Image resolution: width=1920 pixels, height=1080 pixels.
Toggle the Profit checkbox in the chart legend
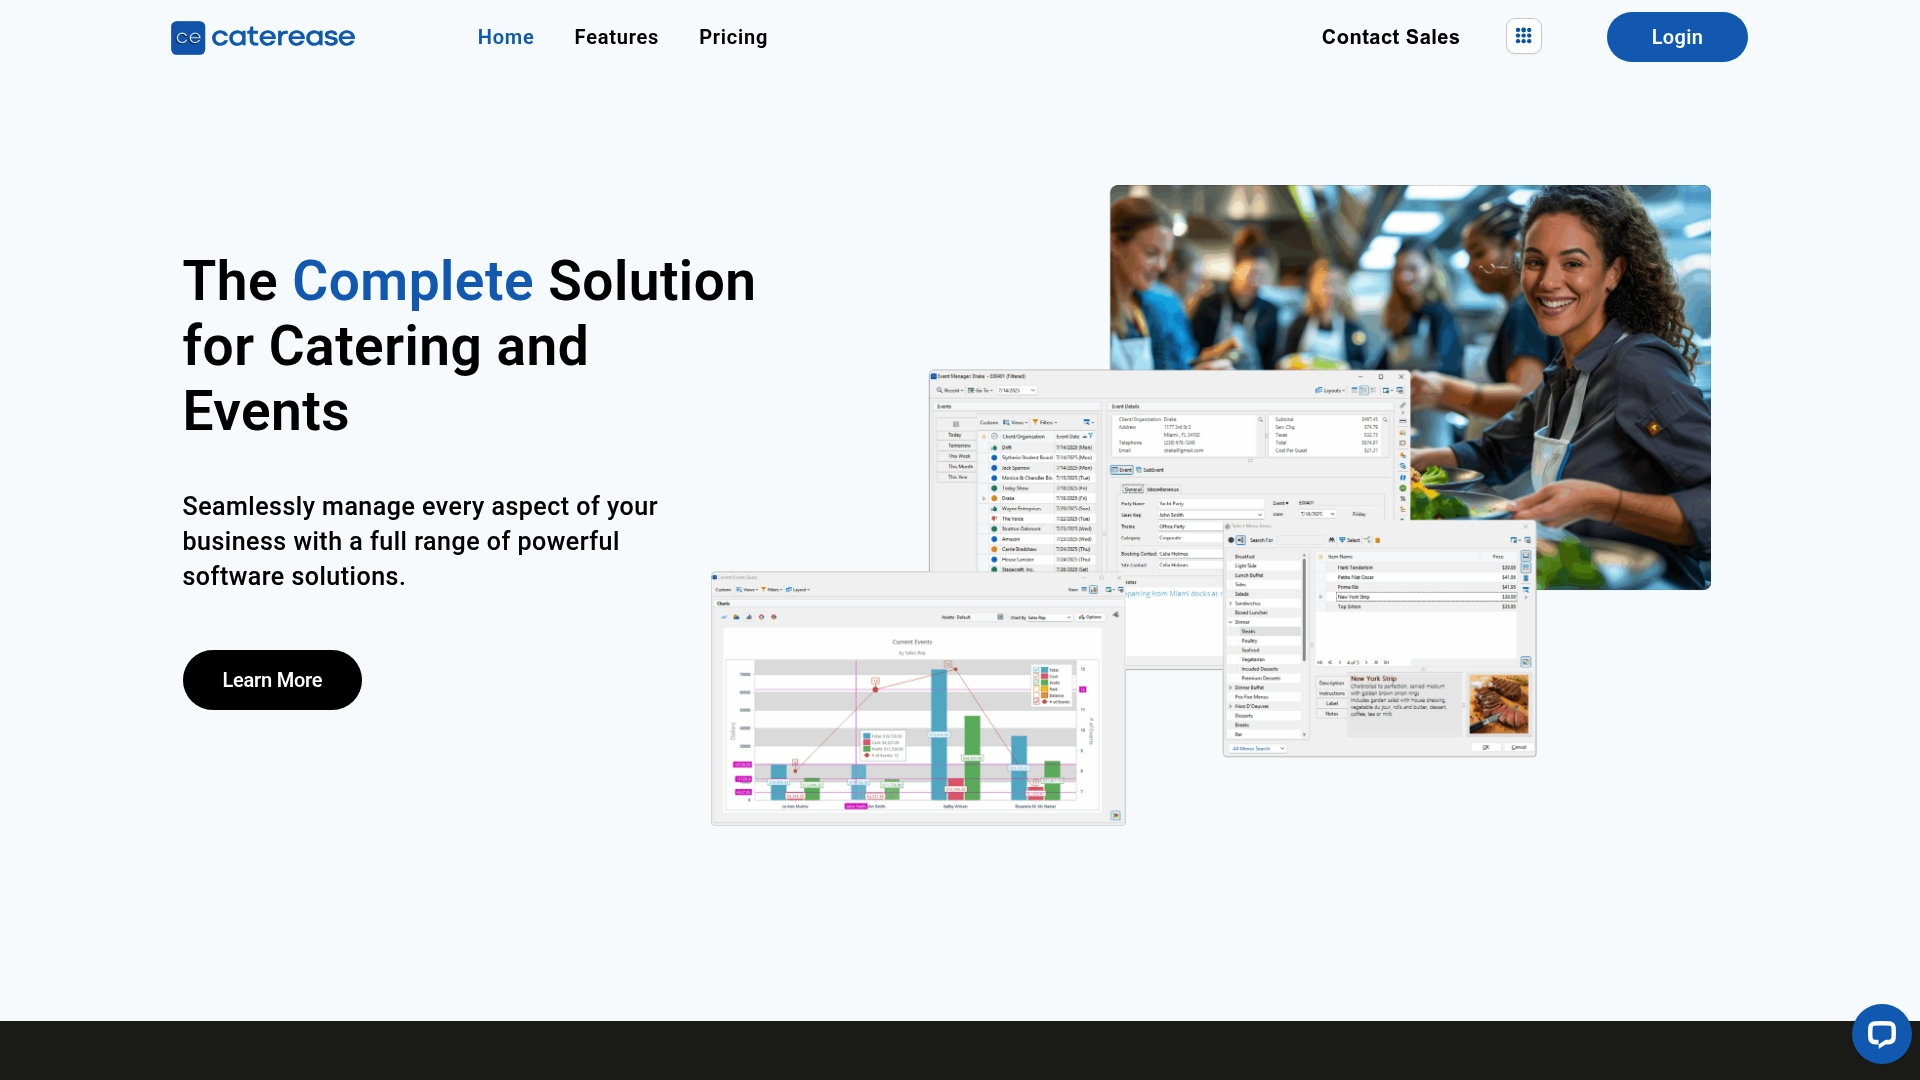coord(1036,683)
